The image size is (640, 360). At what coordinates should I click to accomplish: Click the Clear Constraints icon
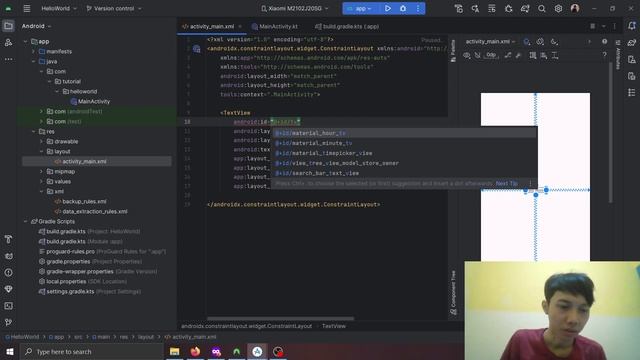coord(508,55)
